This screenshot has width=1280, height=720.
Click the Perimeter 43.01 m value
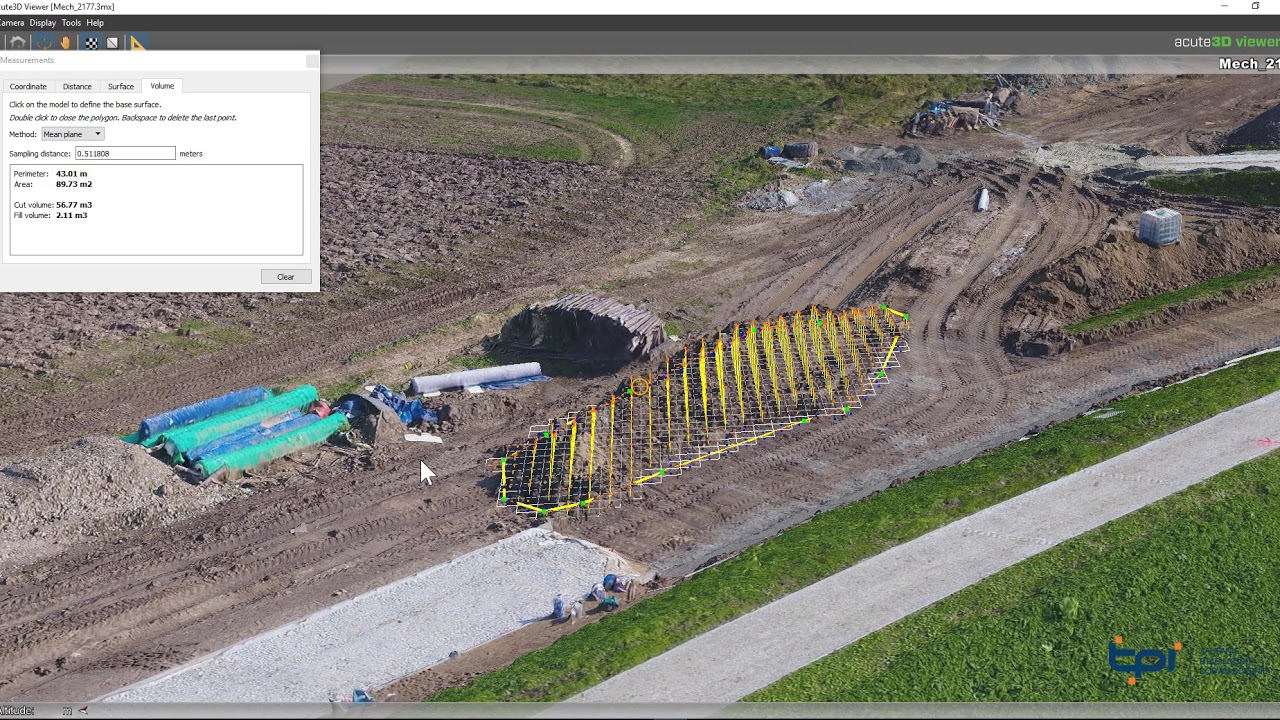pyautogui.click(x=71, y=174)
